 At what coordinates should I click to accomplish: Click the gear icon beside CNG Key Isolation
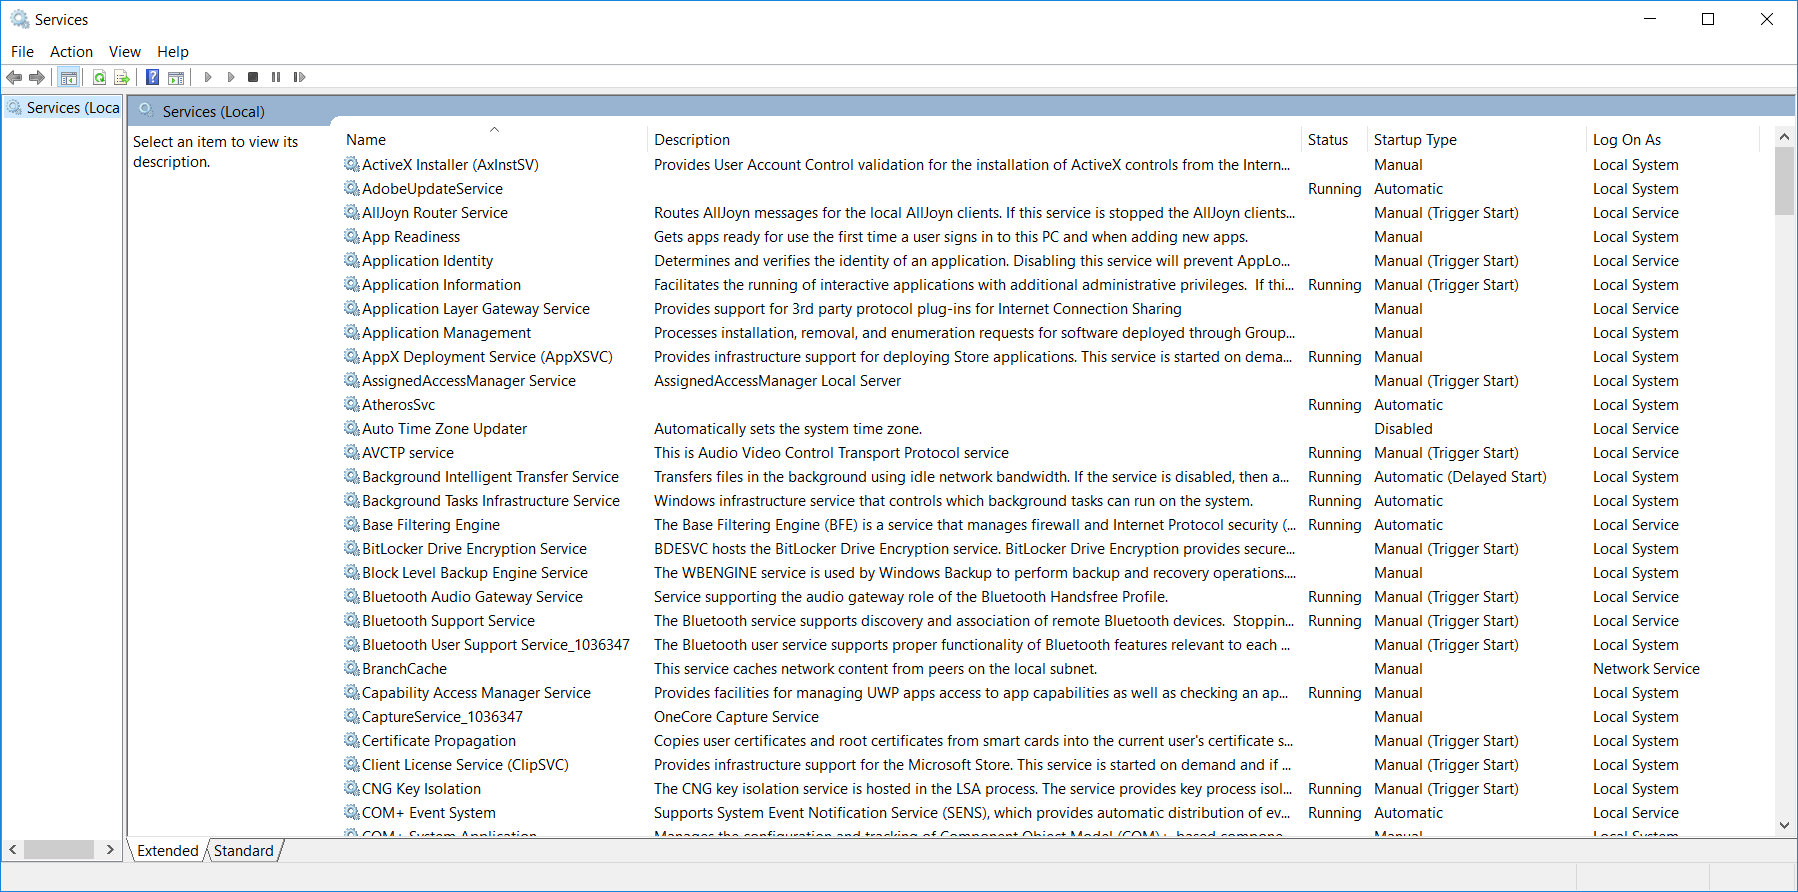click(x=352, y=788)
